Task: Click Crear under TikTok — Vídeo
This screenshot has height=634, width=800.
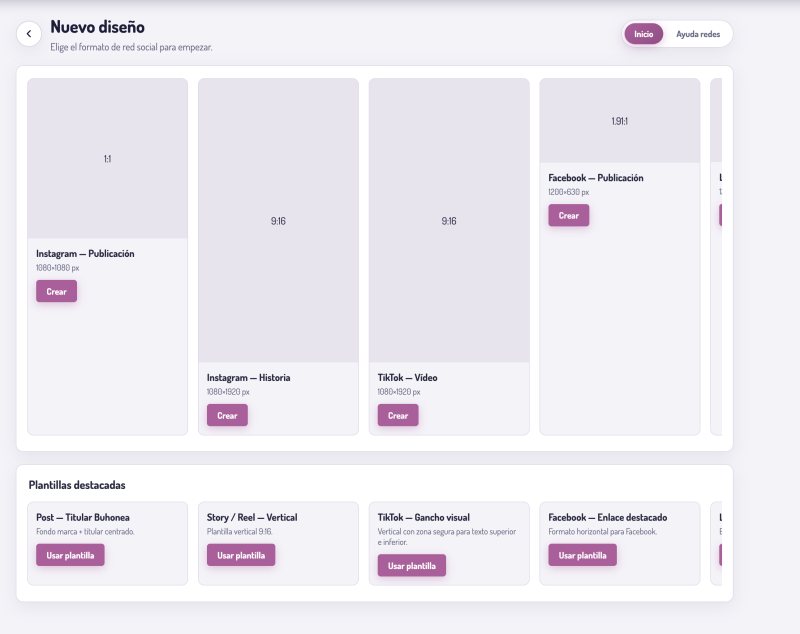Action: coord(398,415)
